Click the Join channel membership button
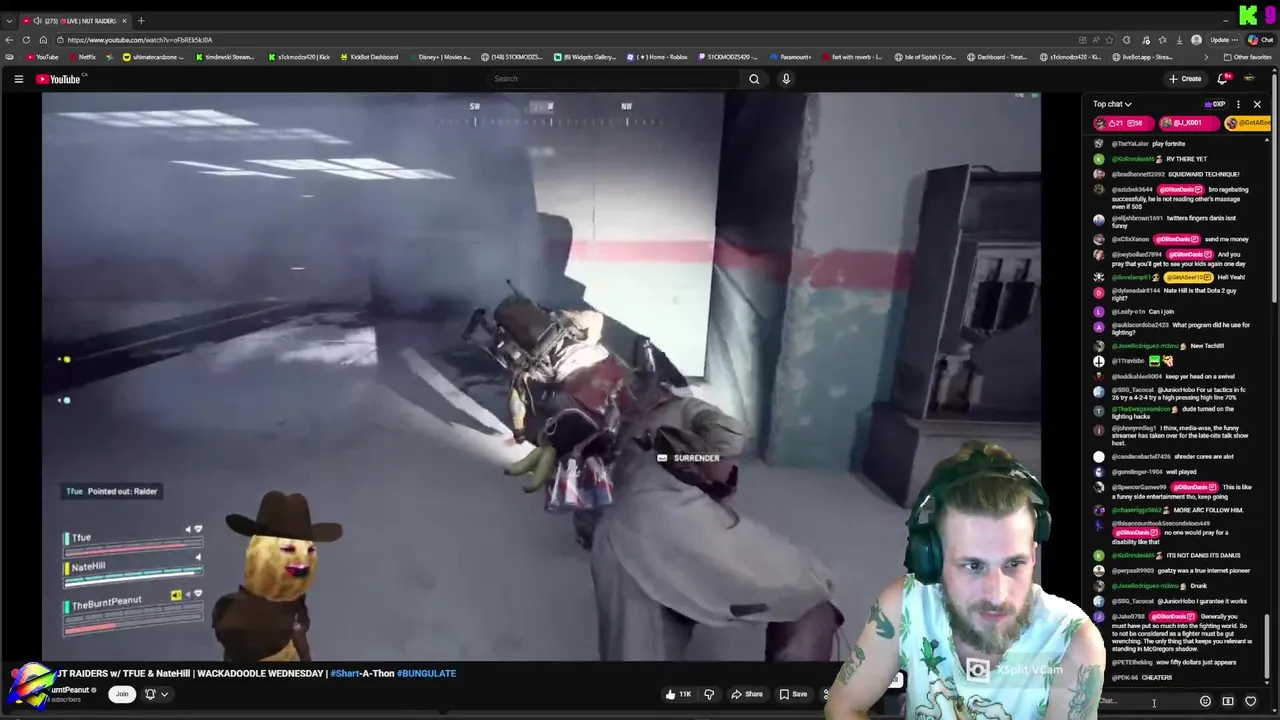 point(122,694)
